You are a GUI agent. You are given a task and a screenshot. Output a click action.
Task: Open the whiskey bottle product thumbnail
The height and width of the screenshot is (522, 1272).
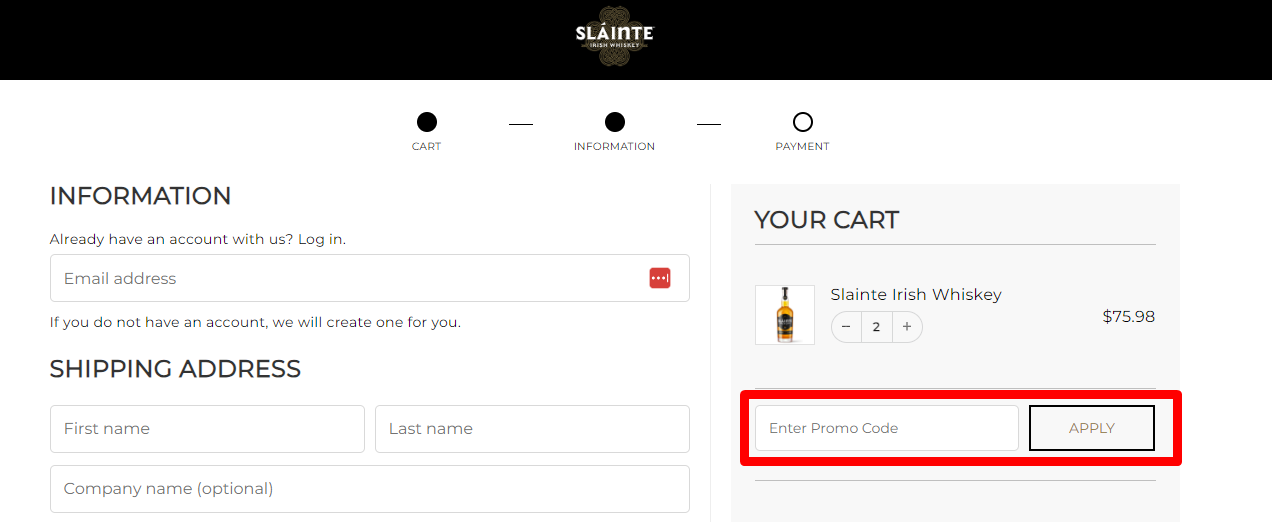[785, 315]
